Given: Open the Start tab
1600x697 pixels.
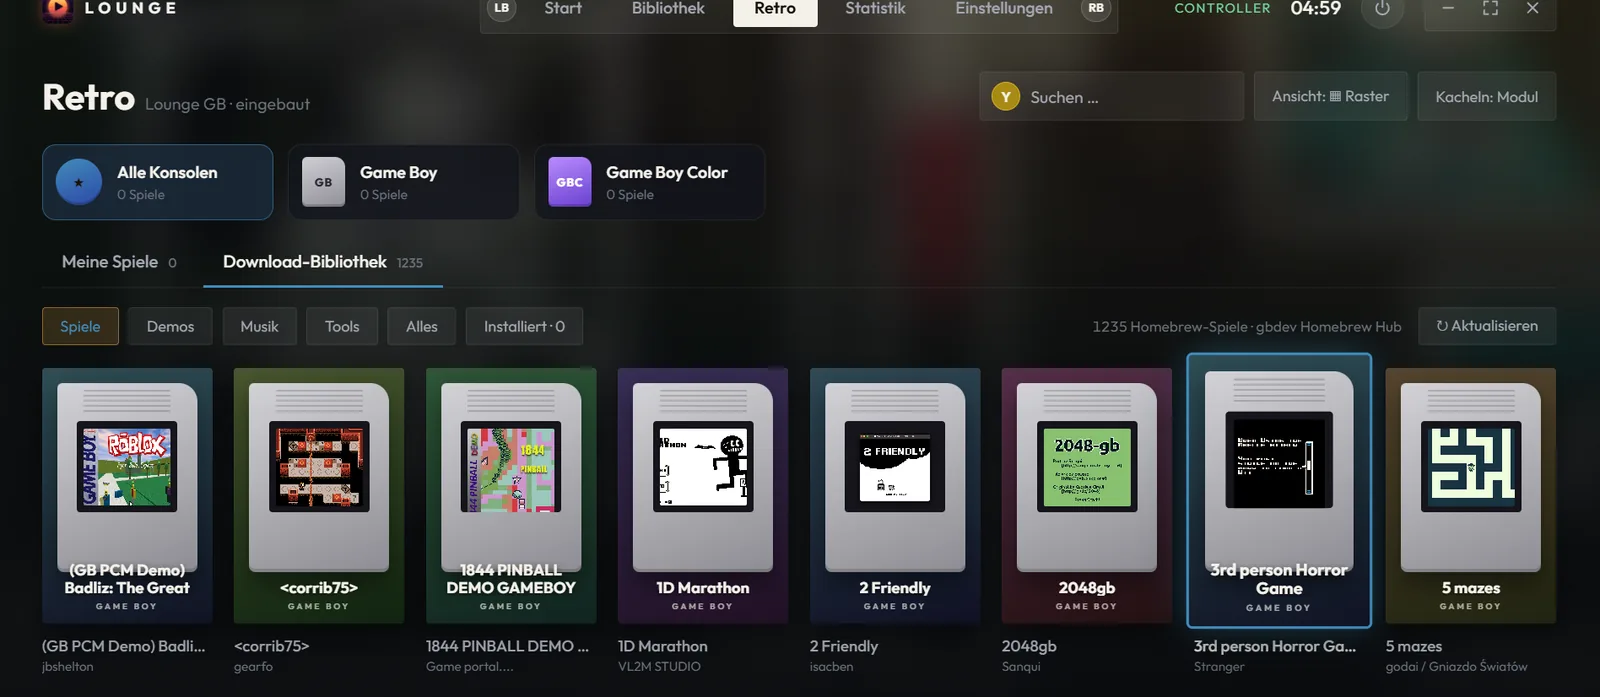Looking at the screenshot, I should click(563, 9).
